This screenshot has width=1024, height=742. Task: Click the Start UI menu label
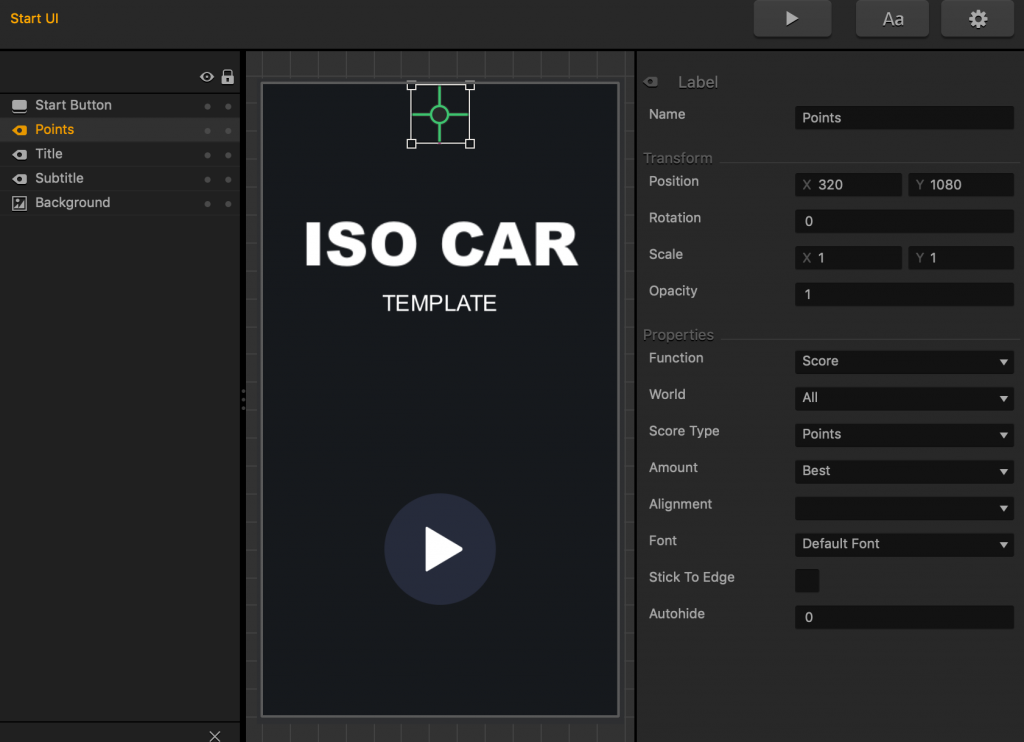click(x=33, y=17)
